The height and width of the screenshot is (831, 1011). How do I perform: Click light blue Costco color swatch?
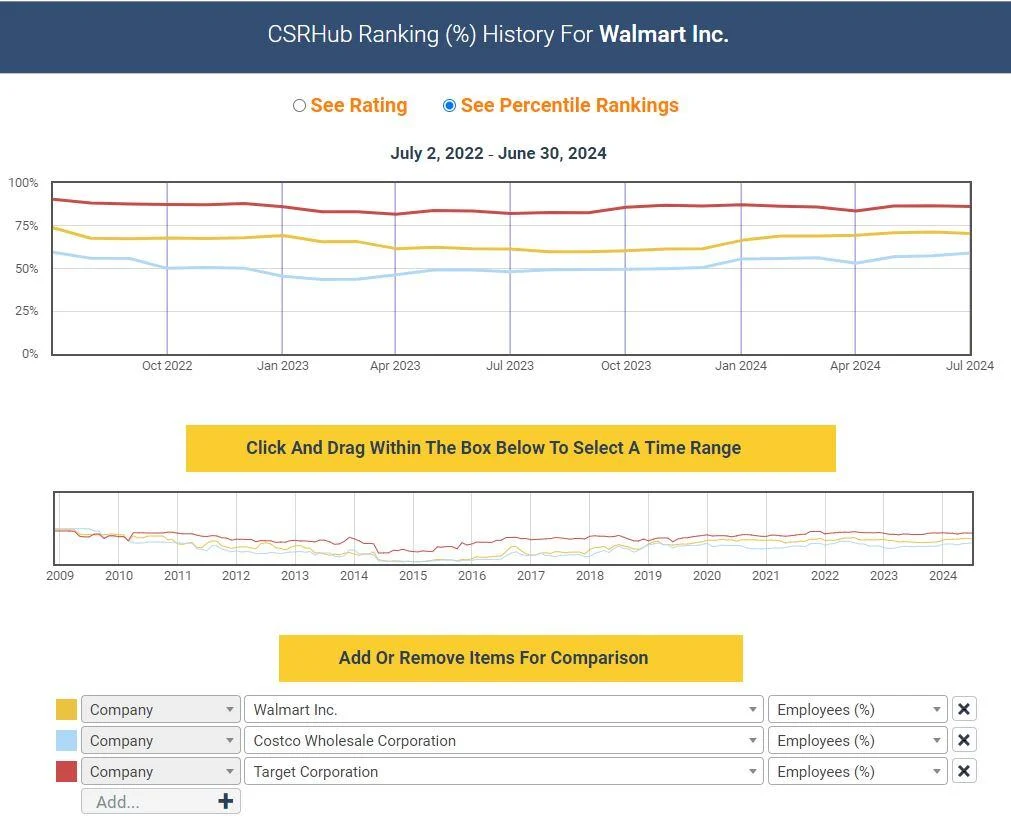point(66,740)
